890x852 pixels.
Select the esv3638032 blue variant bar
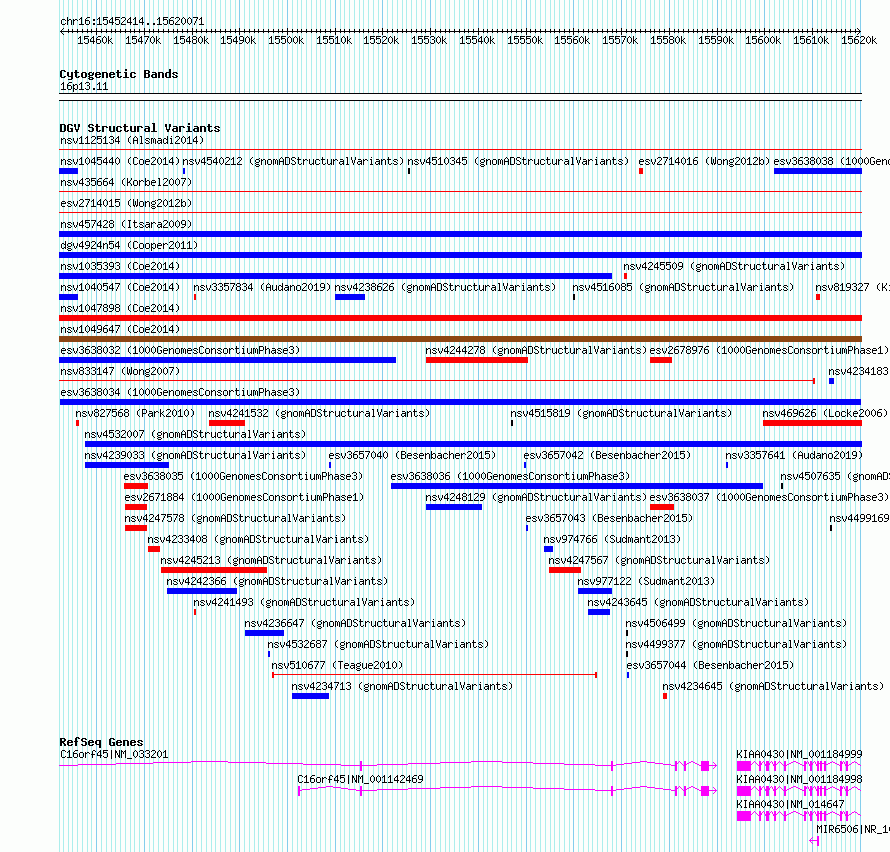tap(228, 360)
